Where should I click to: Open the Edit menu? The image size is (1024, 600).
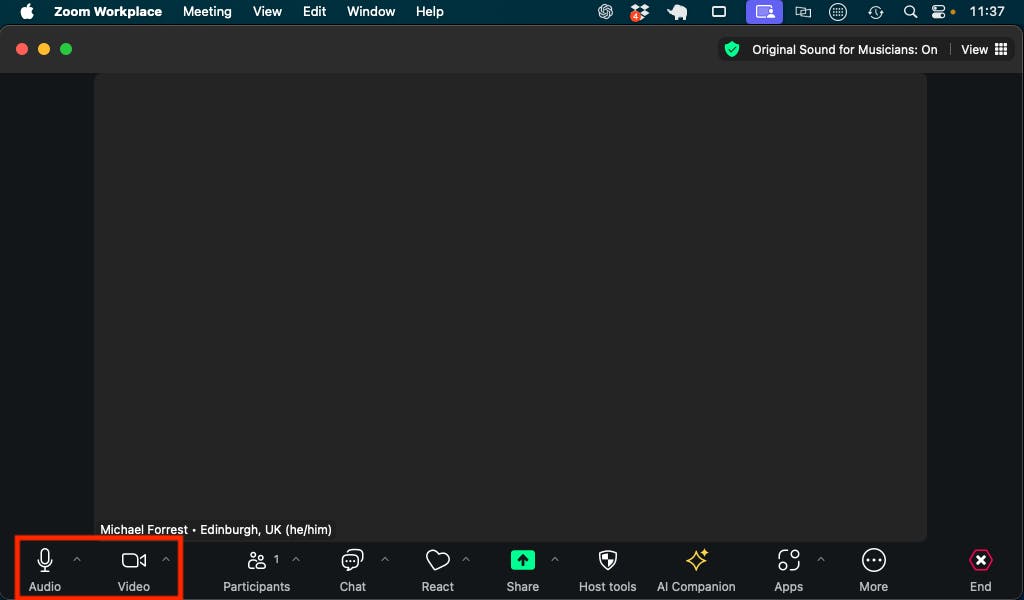pos(314,12)
